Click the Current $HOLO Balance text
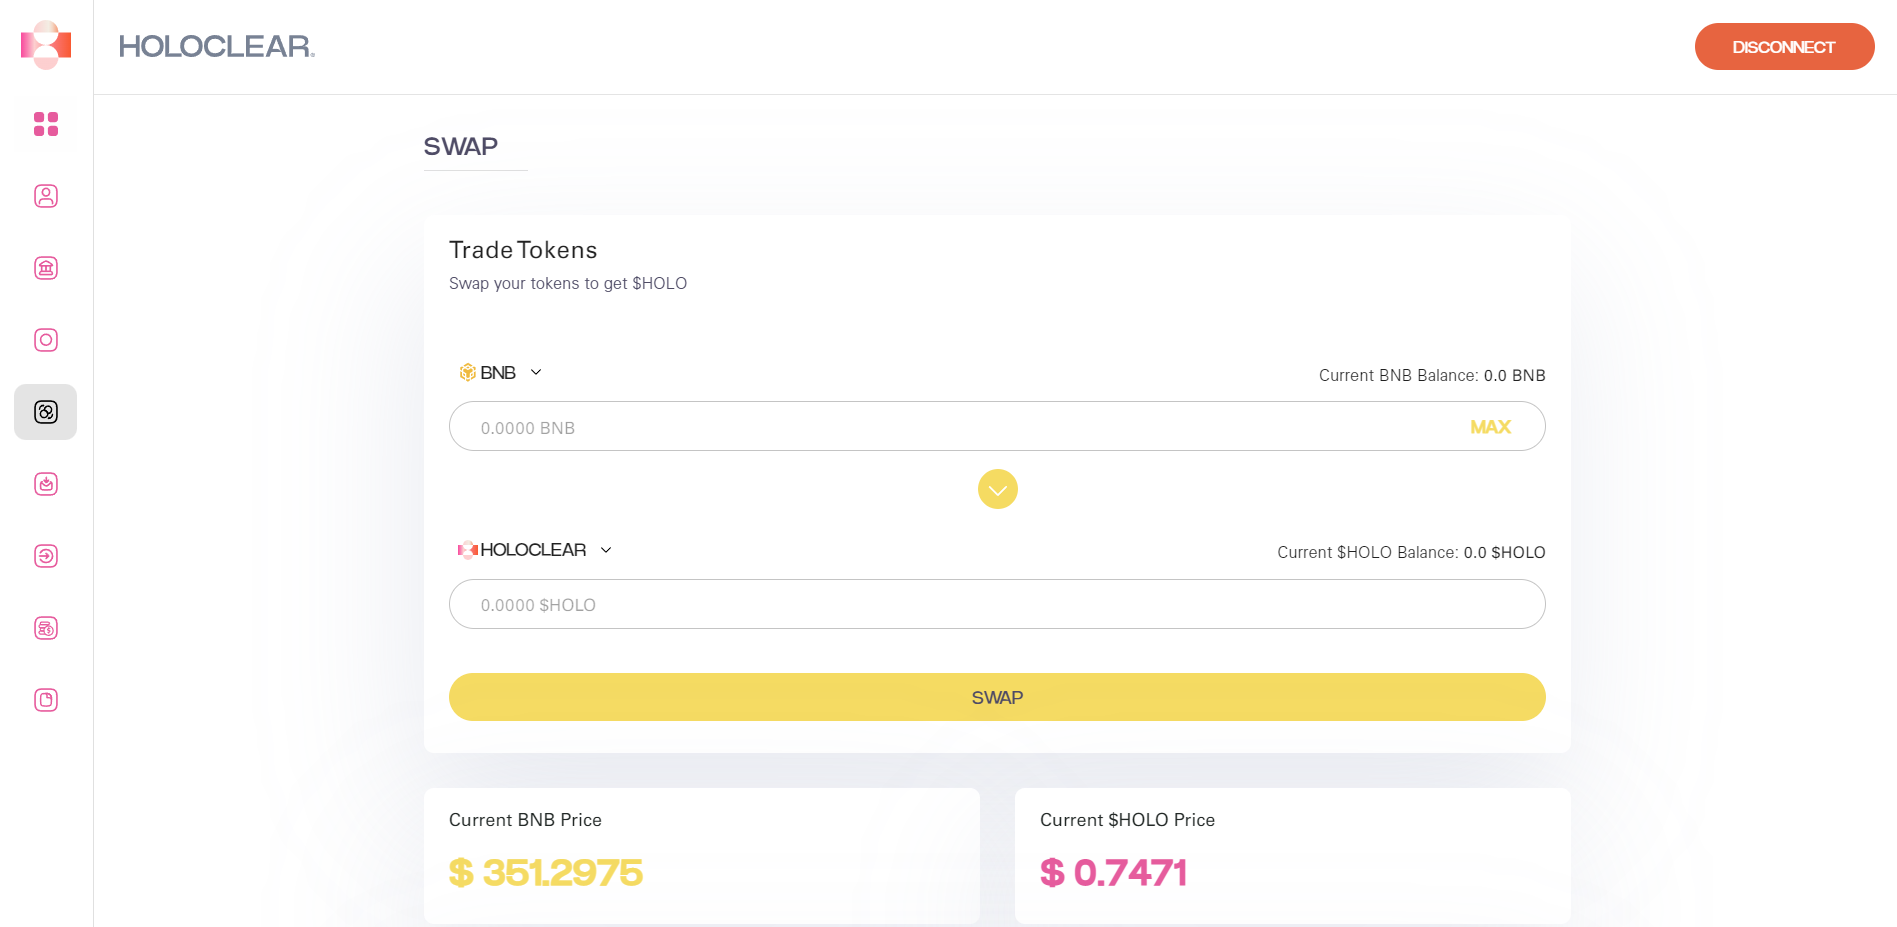This screenshot has width=1897, height=927. (1411, 552)
